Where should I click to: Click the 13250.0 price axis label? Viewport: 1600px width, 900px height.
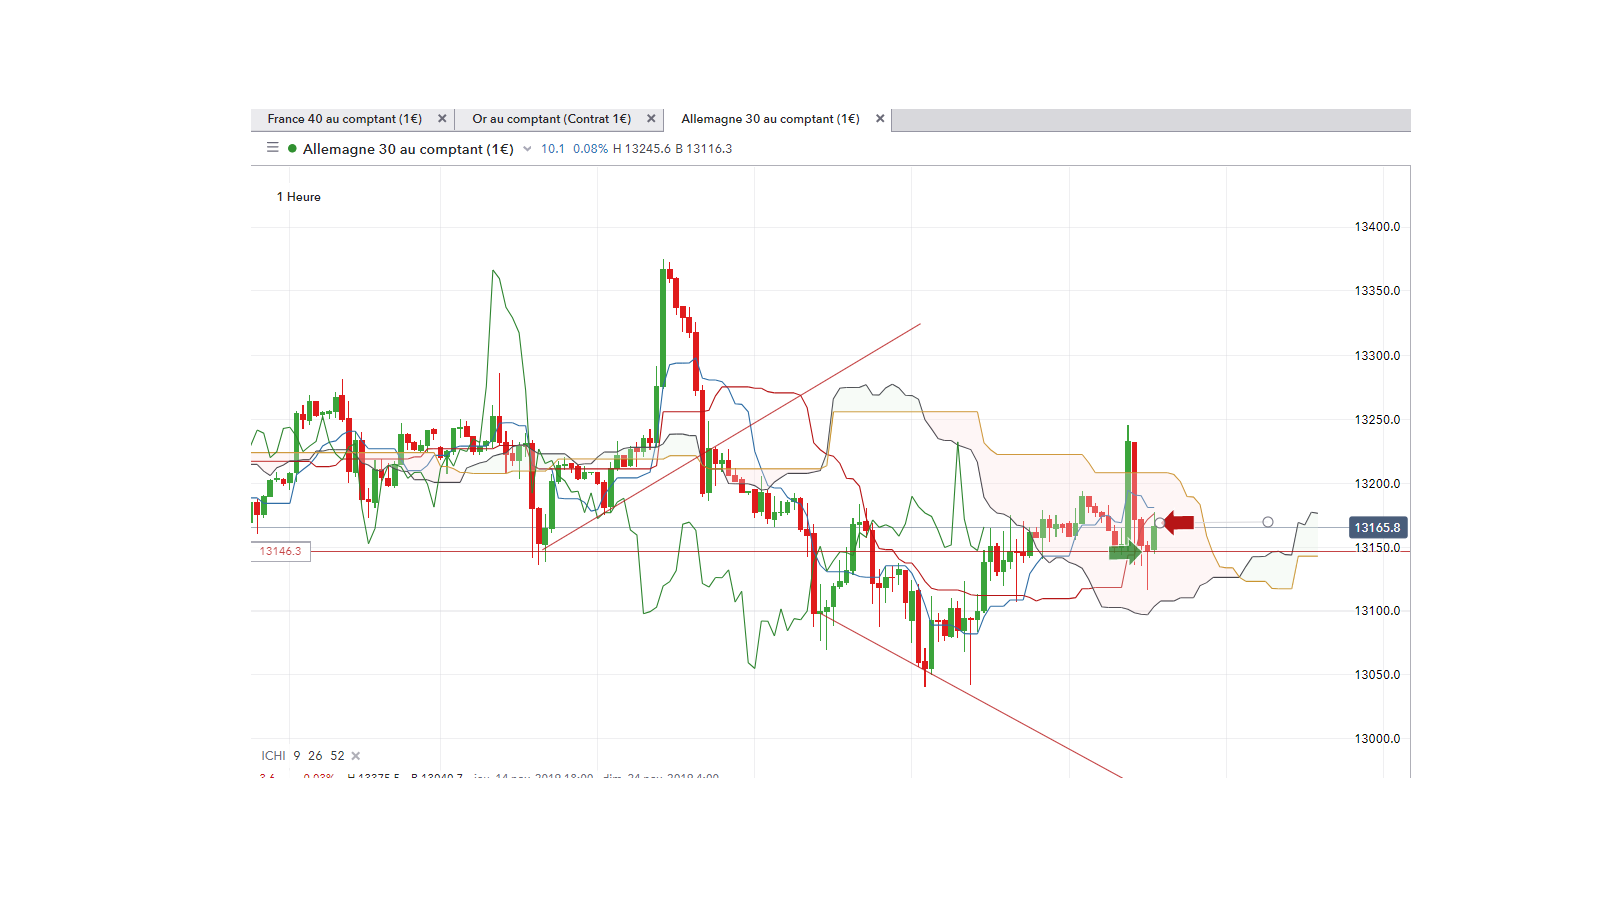pyautogui.click(x=1377, y=420)
